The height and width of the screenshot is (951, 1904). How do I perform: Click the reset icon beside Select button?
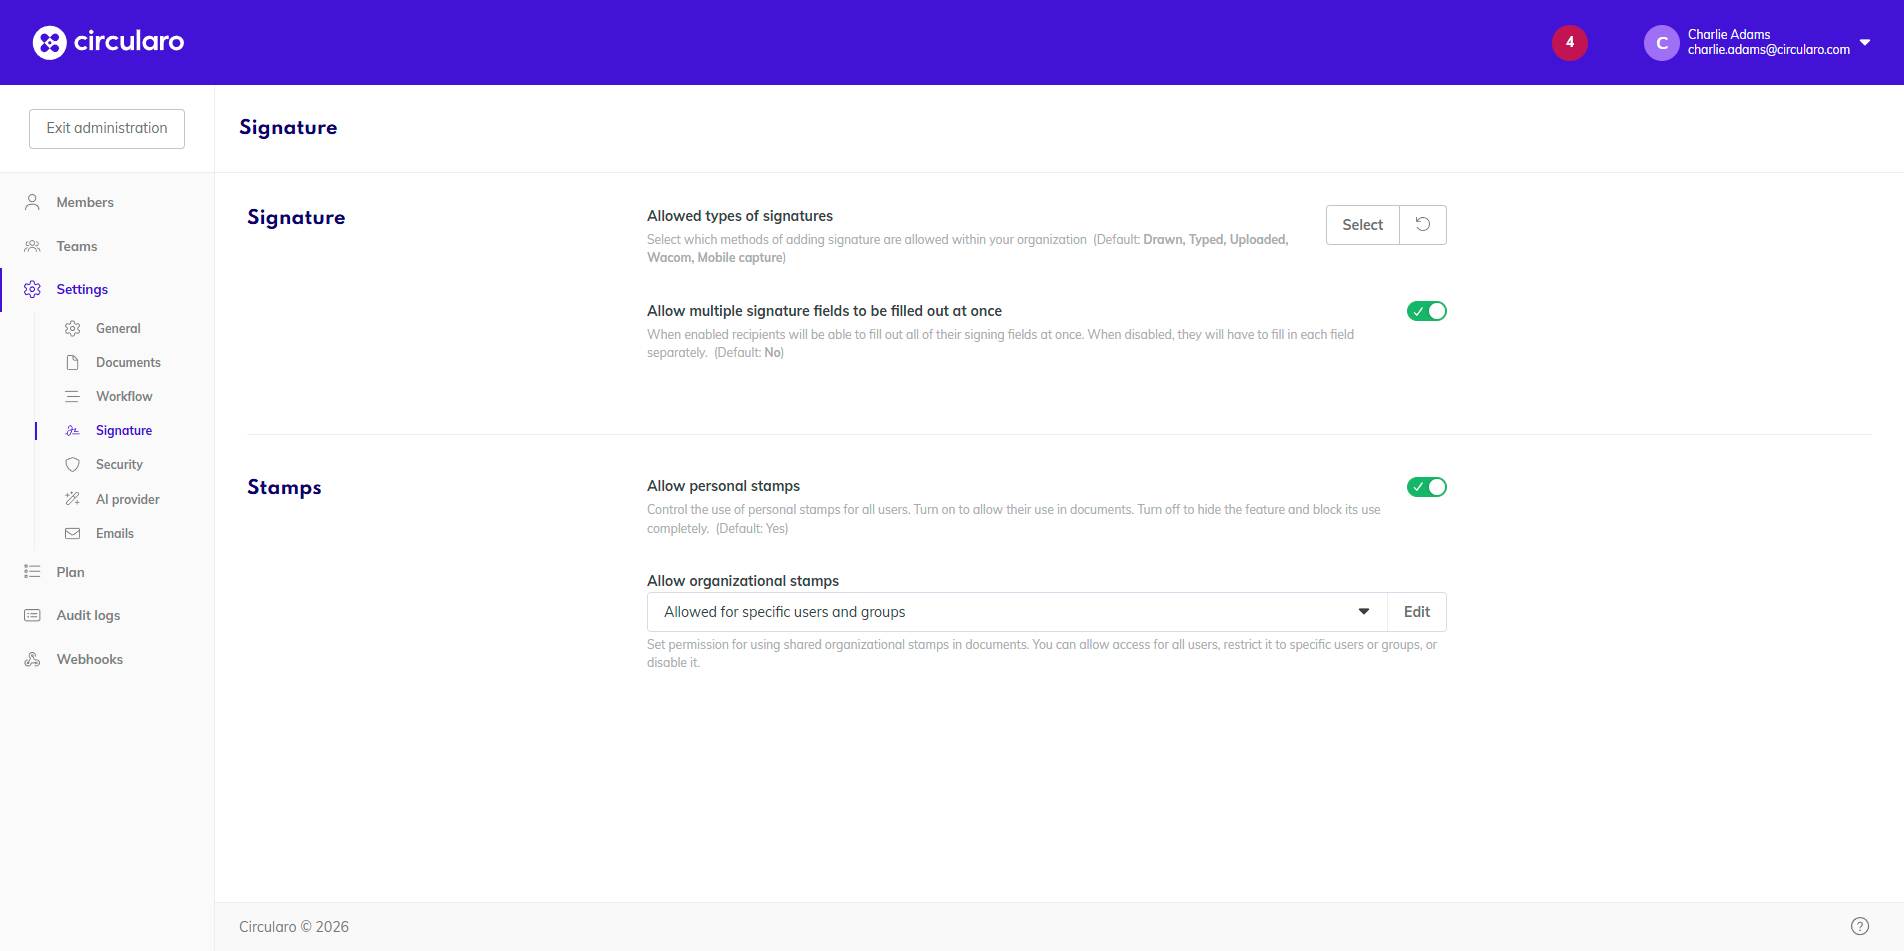click(1422, 225)
